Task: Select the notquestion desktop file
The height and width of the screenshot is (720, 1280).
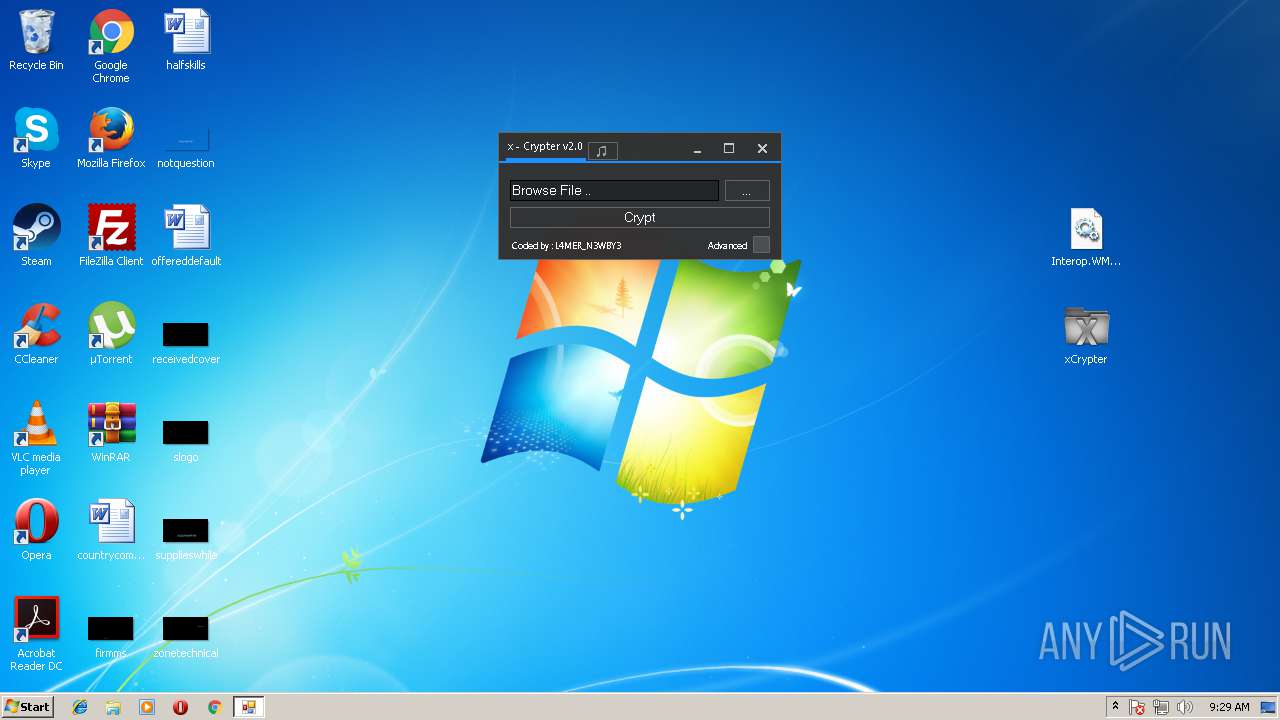Action: pyautogui.click(x=186, y=145)
